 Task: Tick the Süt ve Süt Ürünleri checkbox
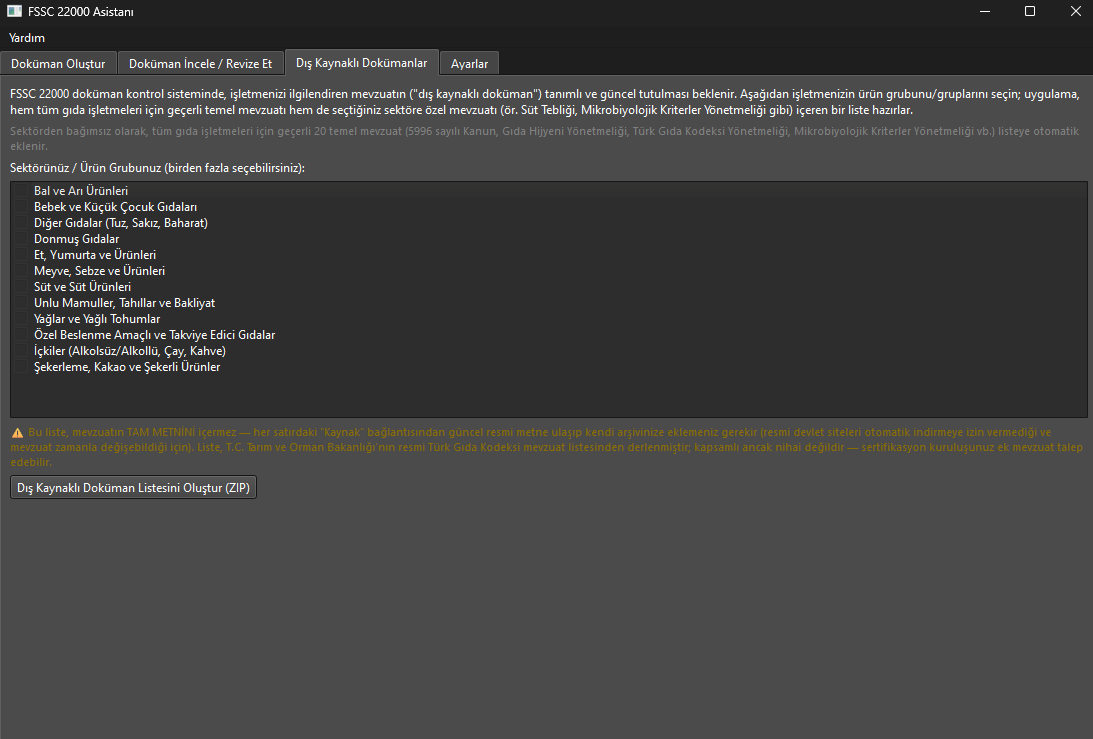click(x=22, y=287)
